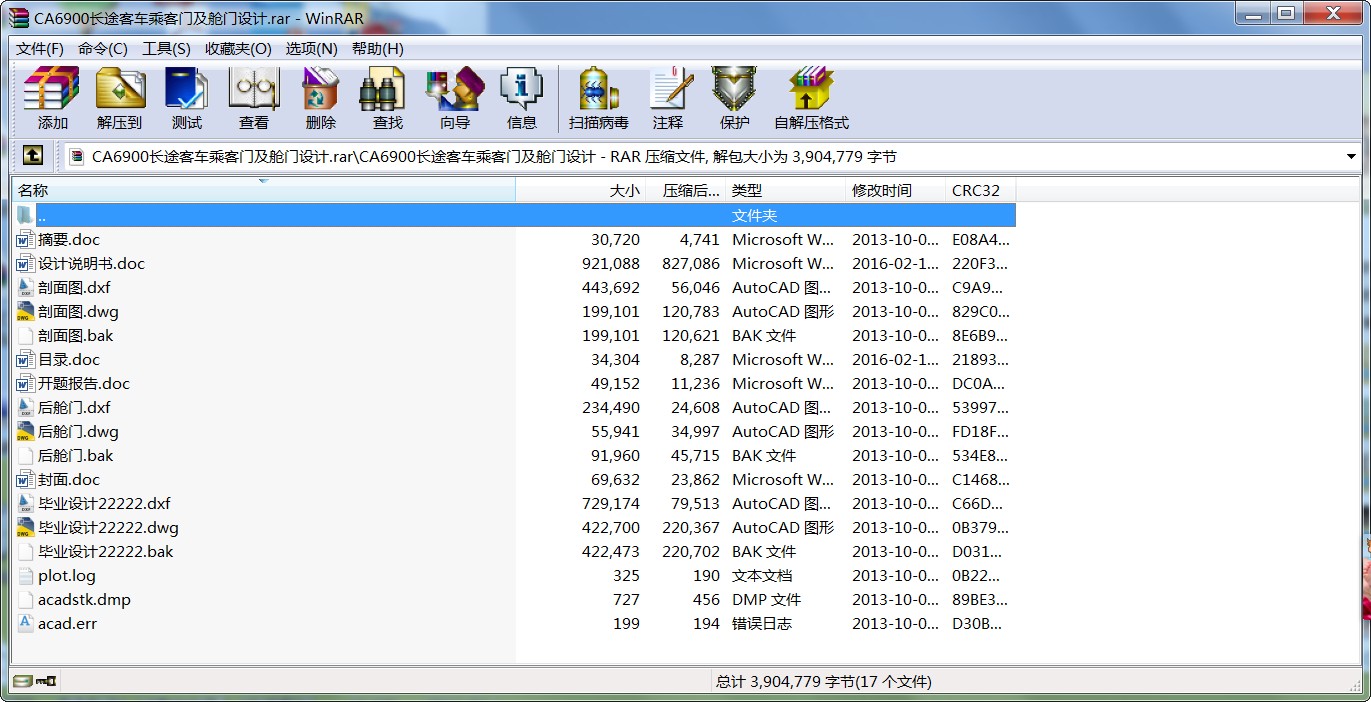
Task: Open the 收藏夹(O) menu
Action: coord(238,49)
